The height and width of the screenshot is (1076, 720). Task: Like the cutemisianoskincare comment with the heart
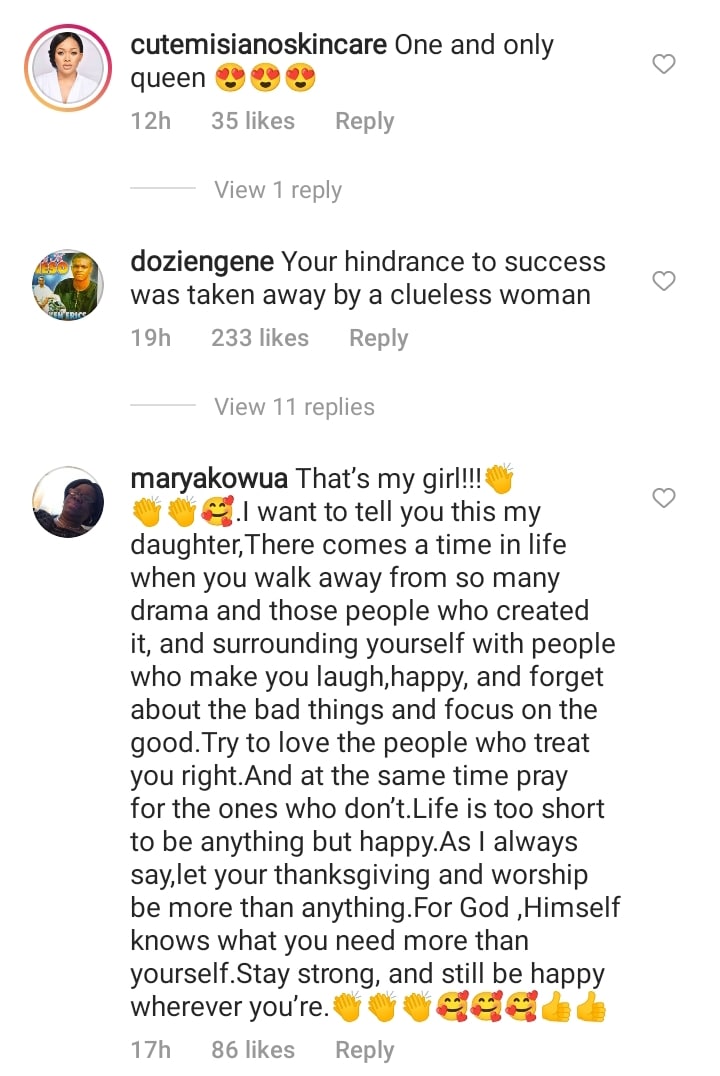point(663,65)
